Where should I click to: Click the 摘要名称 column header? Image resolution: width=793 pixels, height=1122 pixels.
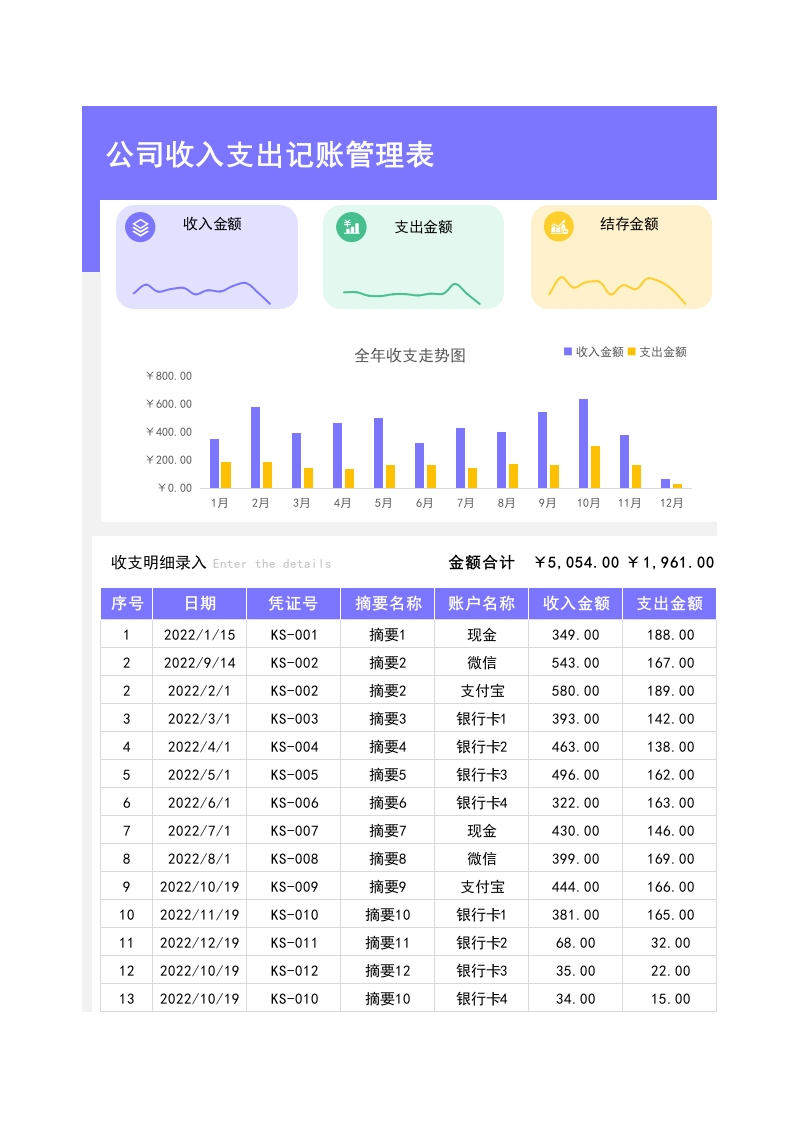387,604
